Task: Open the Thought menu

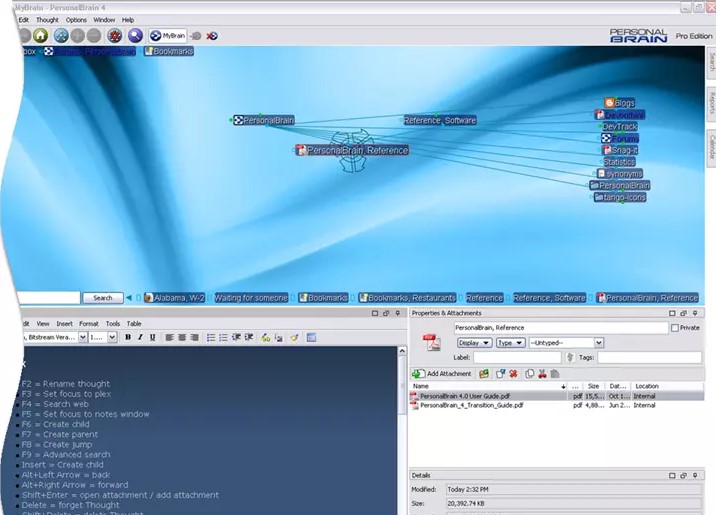Action: [47, 20]
